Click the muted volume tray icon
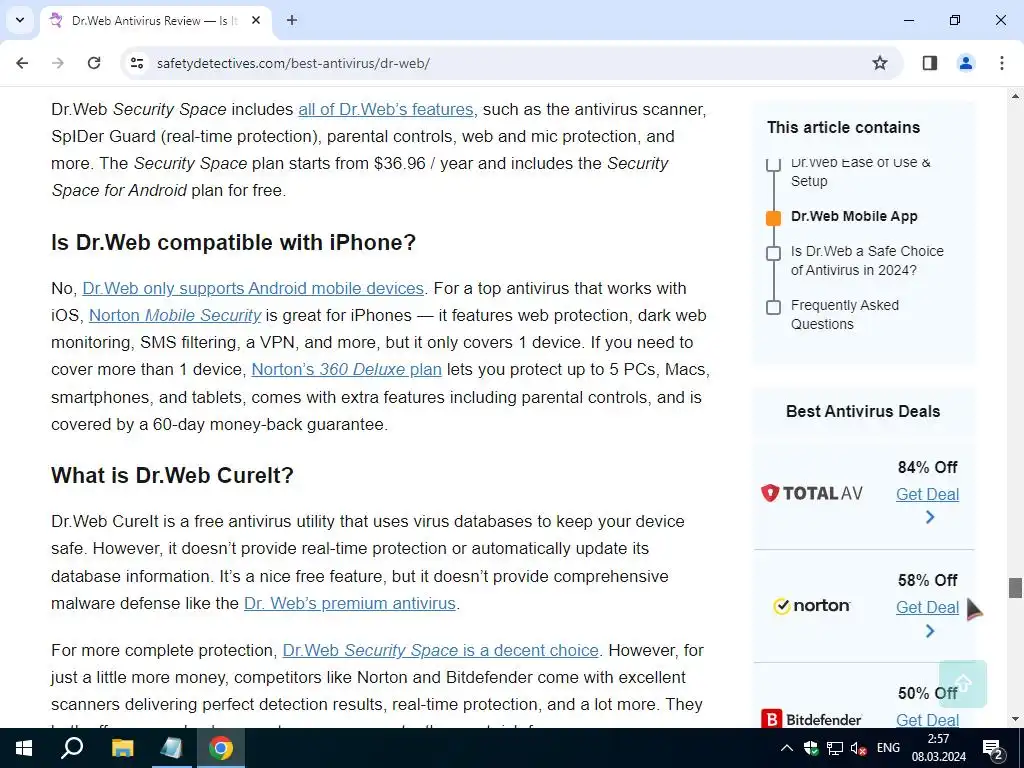 [x=859, y=748]
